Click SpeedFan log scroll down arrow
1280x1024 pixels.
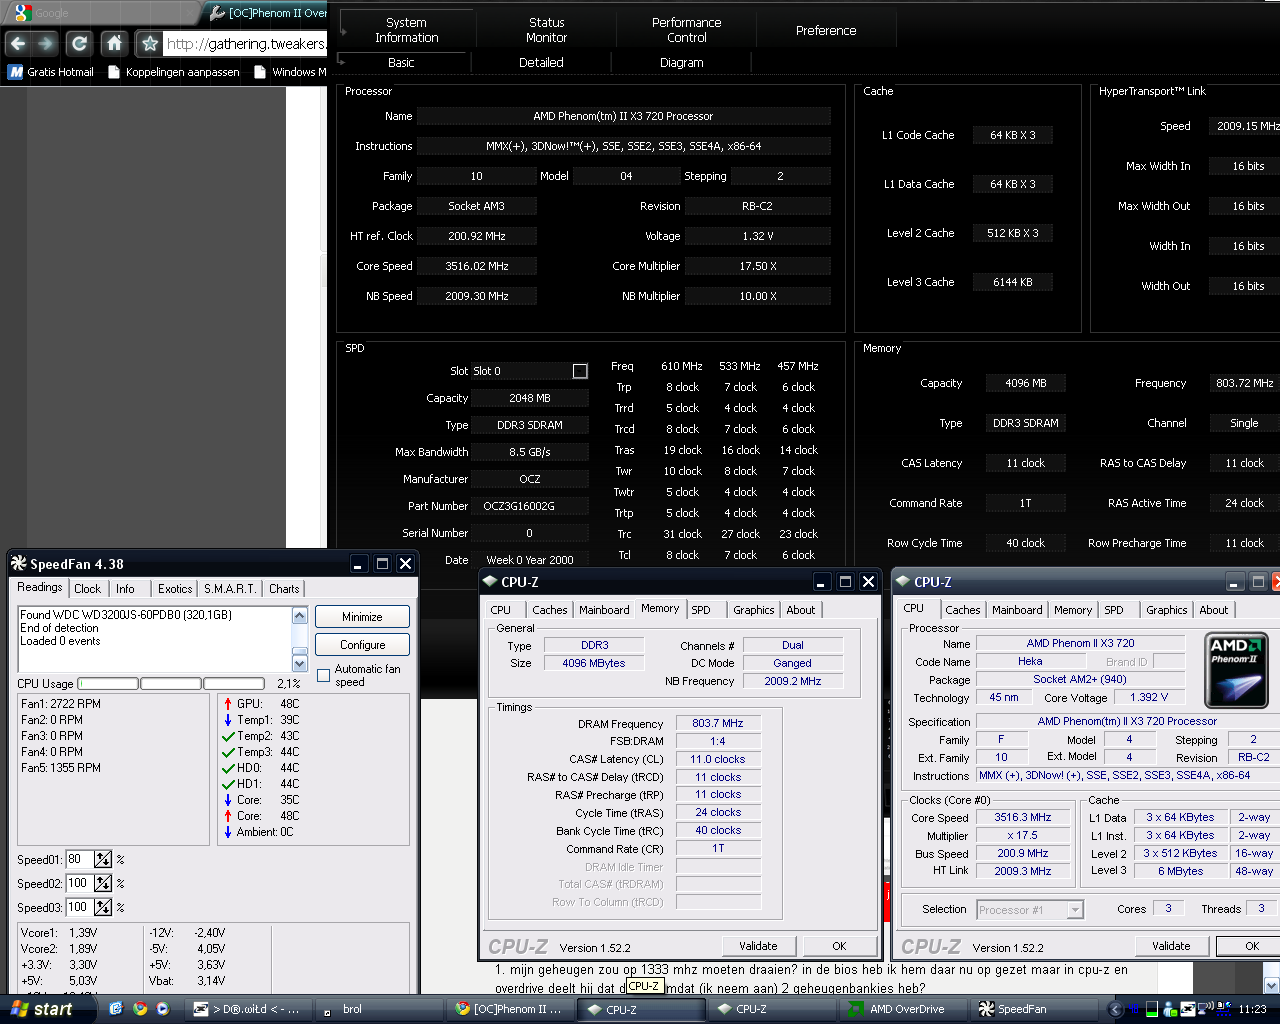pos(299,663)
